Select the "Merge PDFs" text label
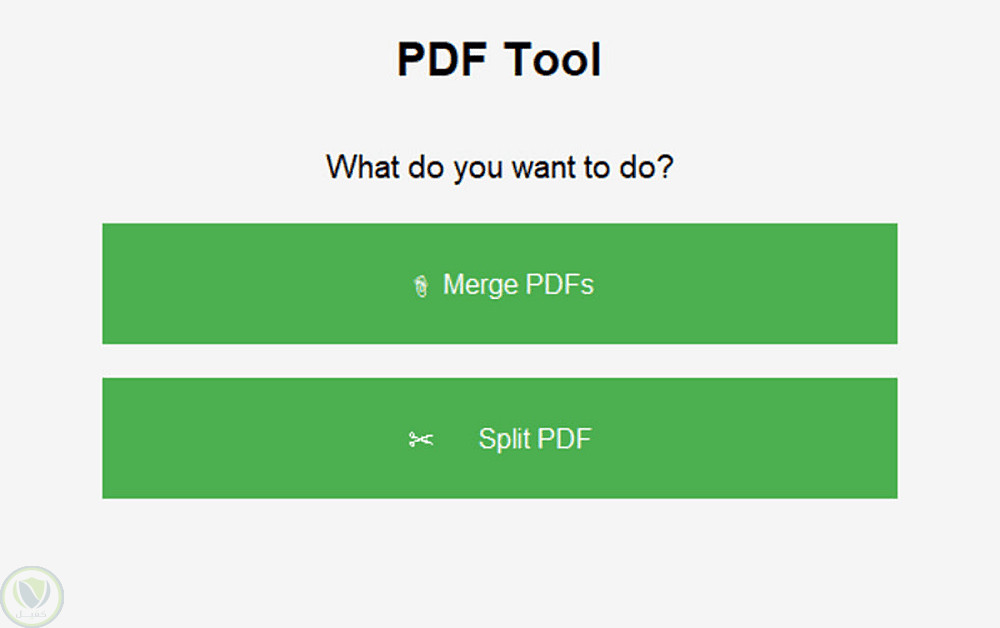The height and width of the screenshot is (628, 1000). [x=518, y=285]
